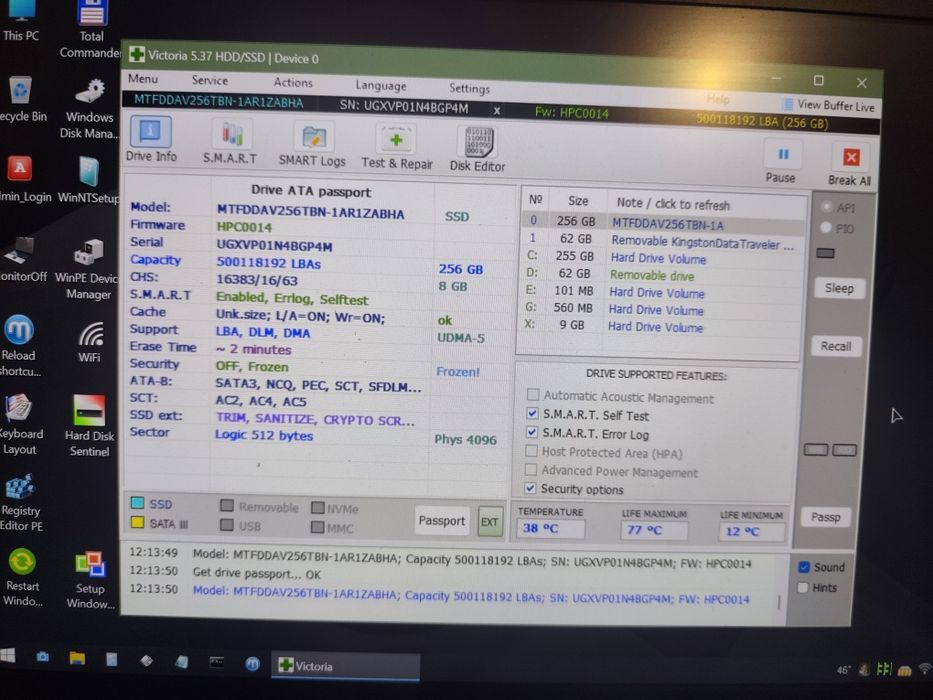Open Restart Windows desktop icon
The height and width of the screenshot is (700, 933).
tap(22, 576)
